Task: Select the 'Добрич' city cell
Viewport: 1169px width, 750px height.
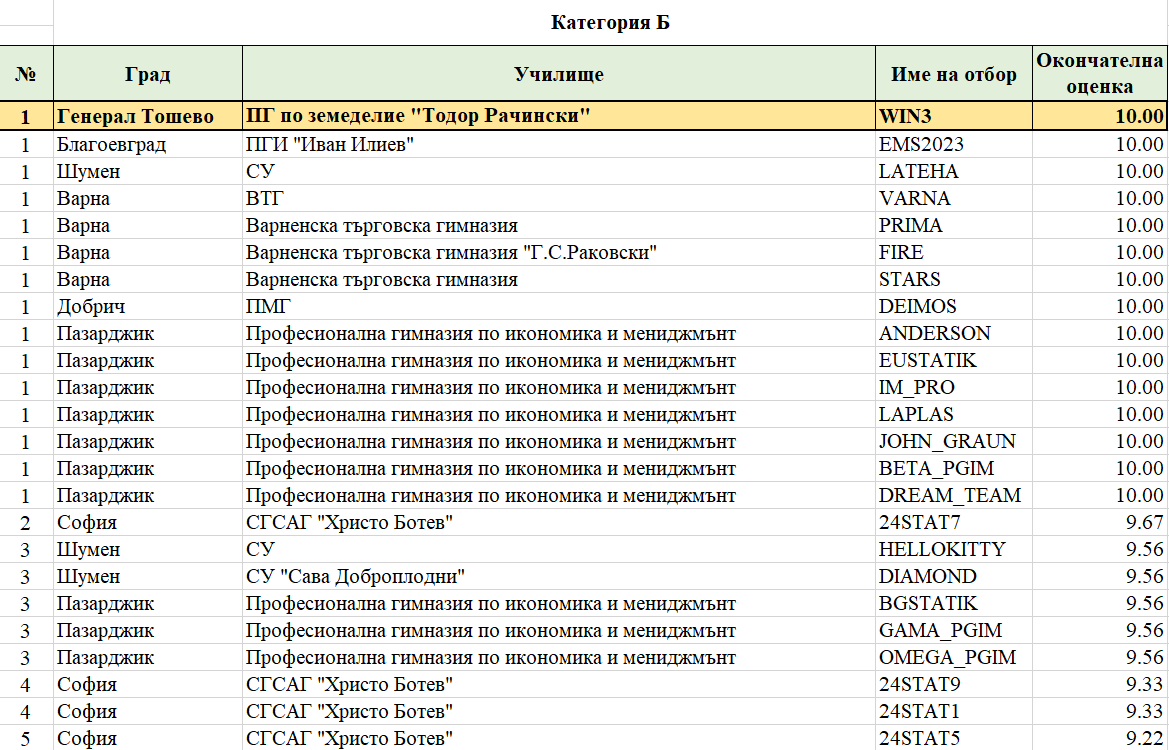Action: pos(148,306)
